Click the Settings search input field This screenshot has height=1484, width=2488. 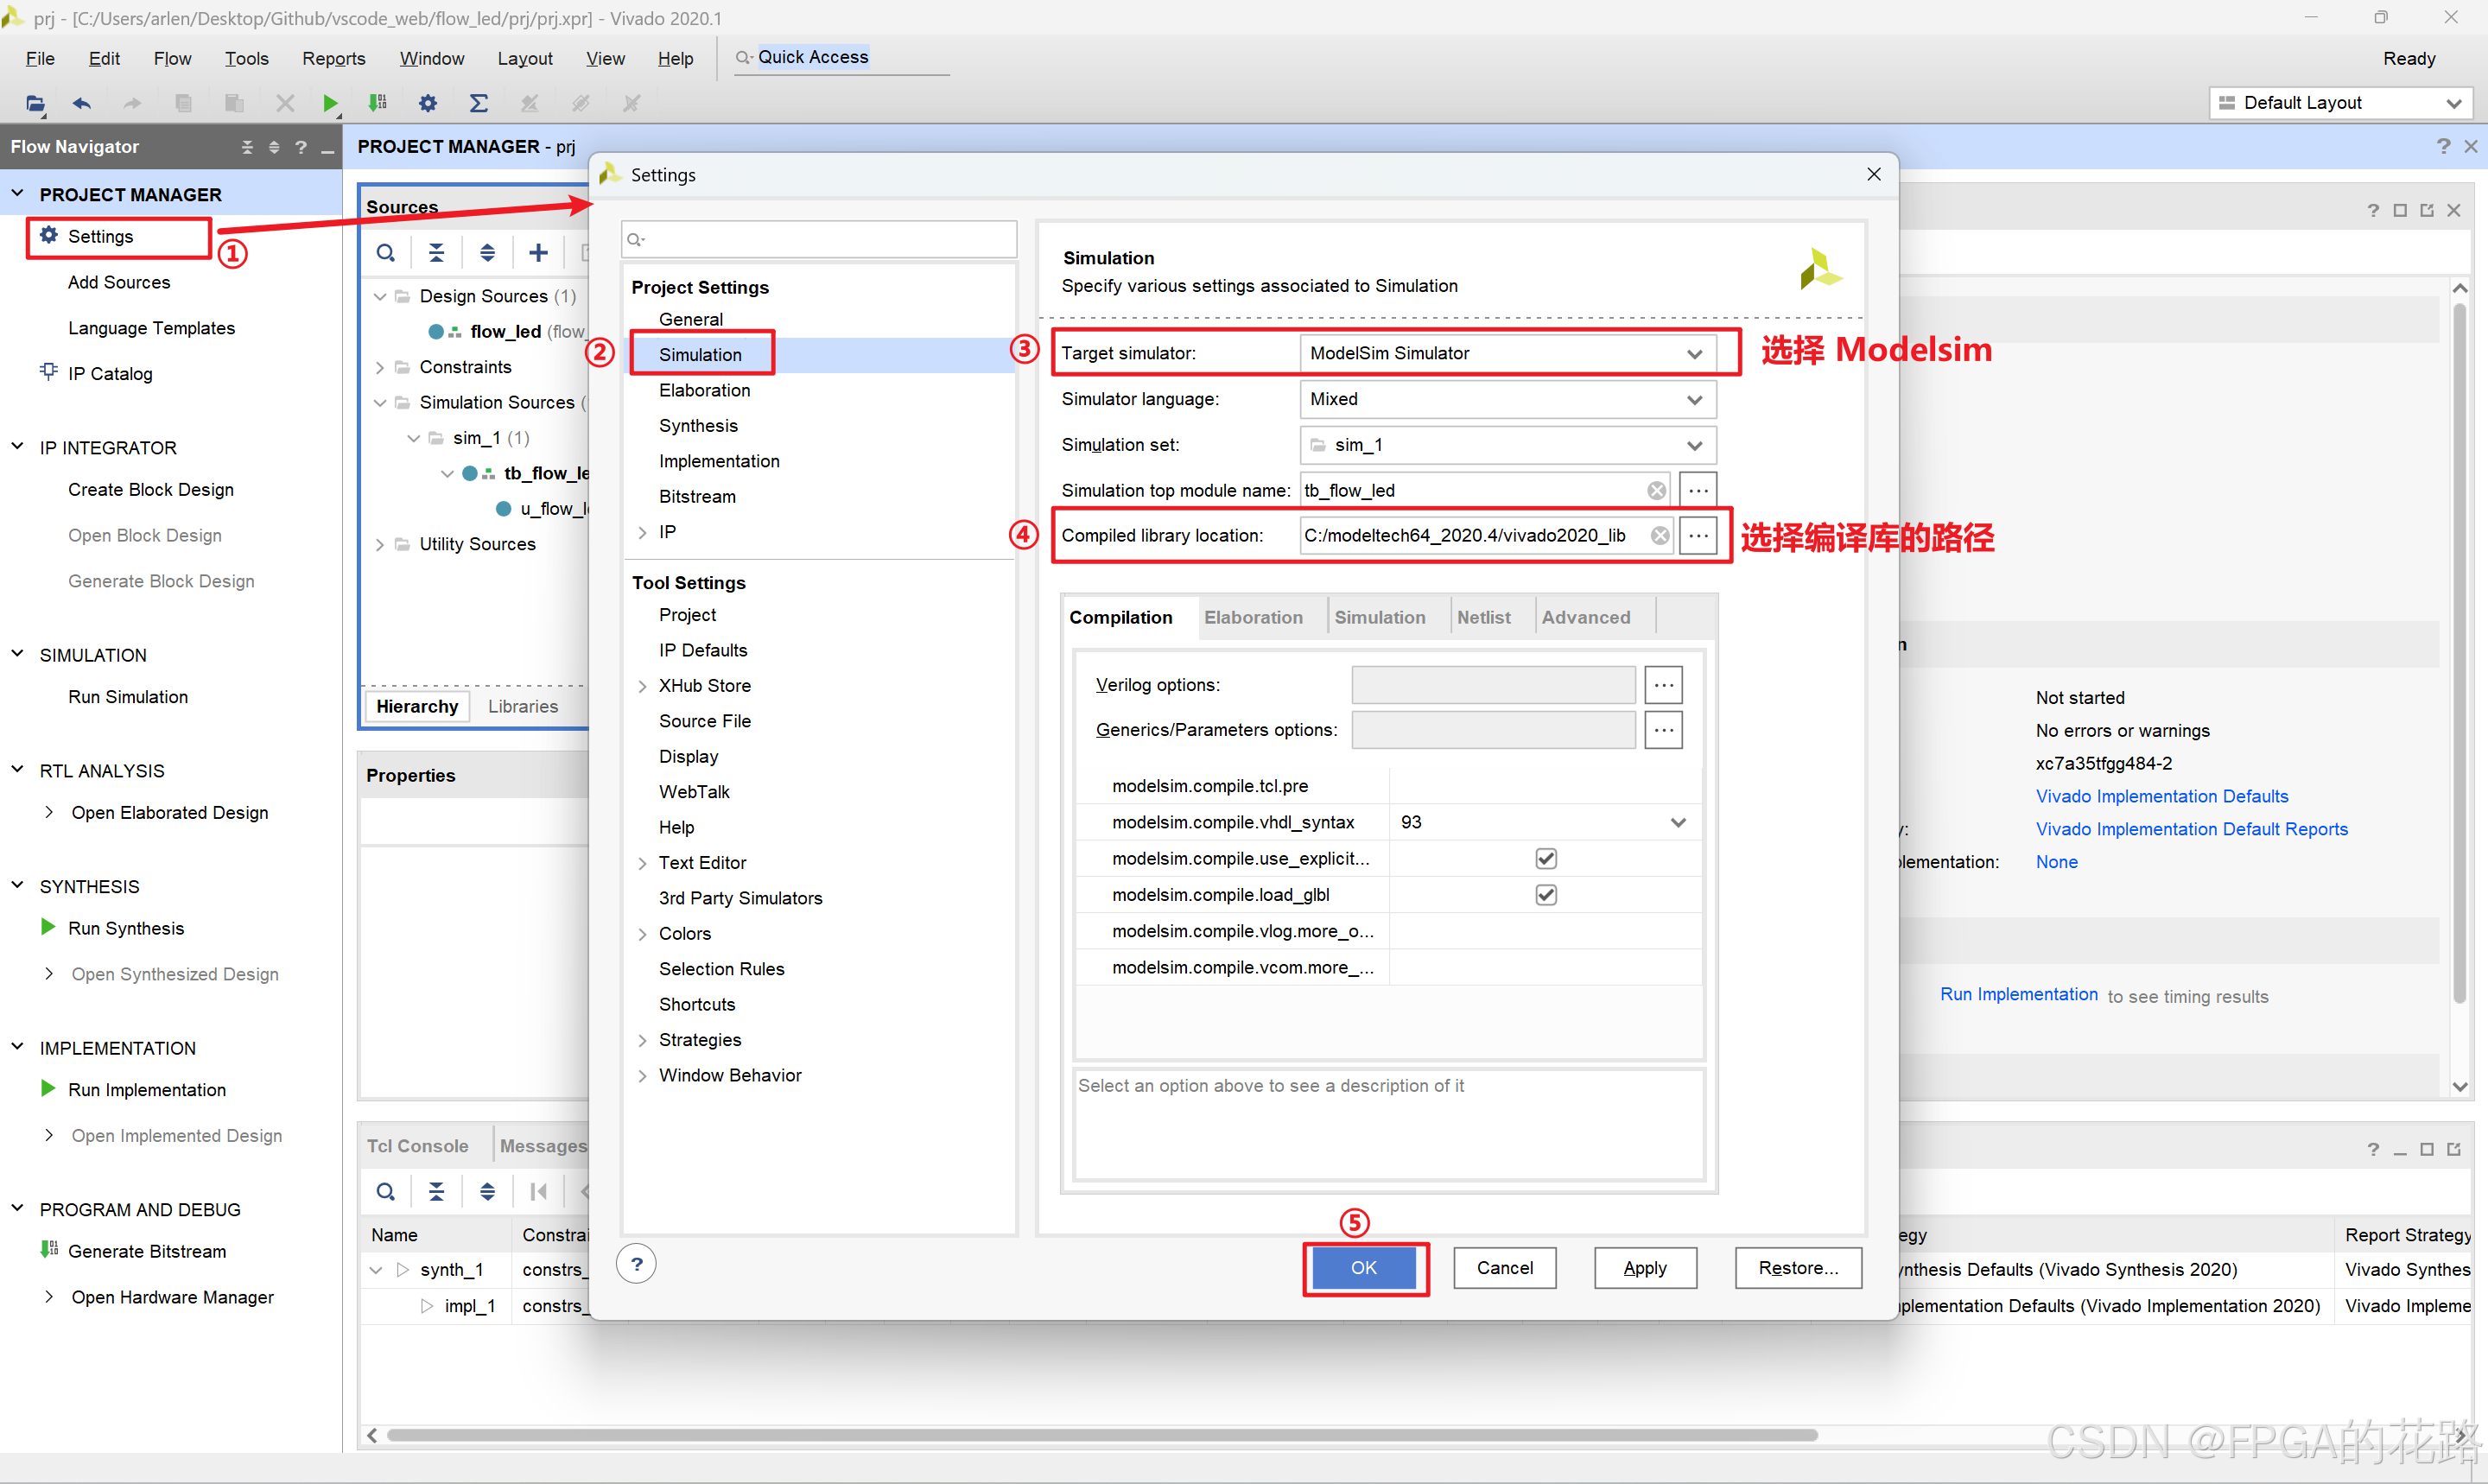coord(818,239)
